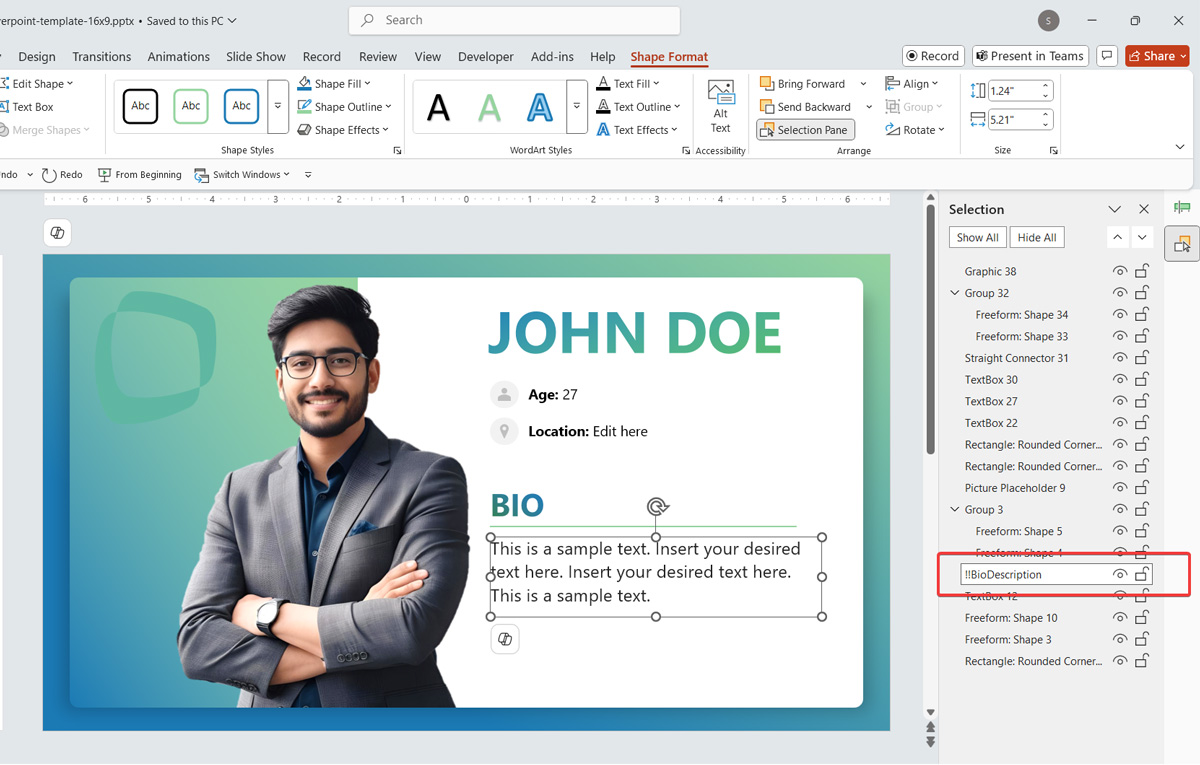The width and height of the screenshot is (1200, 765).
Task: Apply the green outlined Abc shape style
Action: point(191,106)
